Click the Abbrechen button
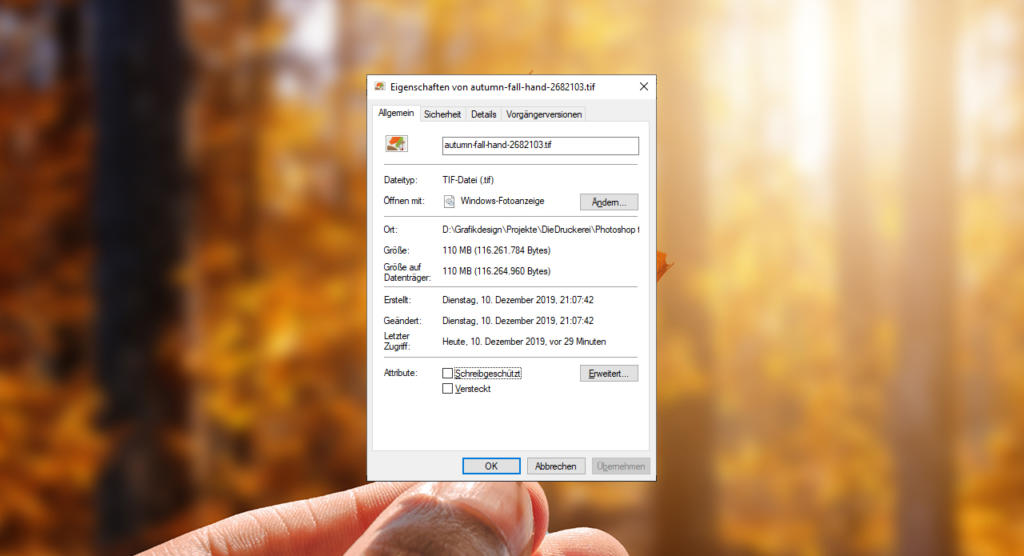This screenshot has width=1024, height=556. pos(556,466)
